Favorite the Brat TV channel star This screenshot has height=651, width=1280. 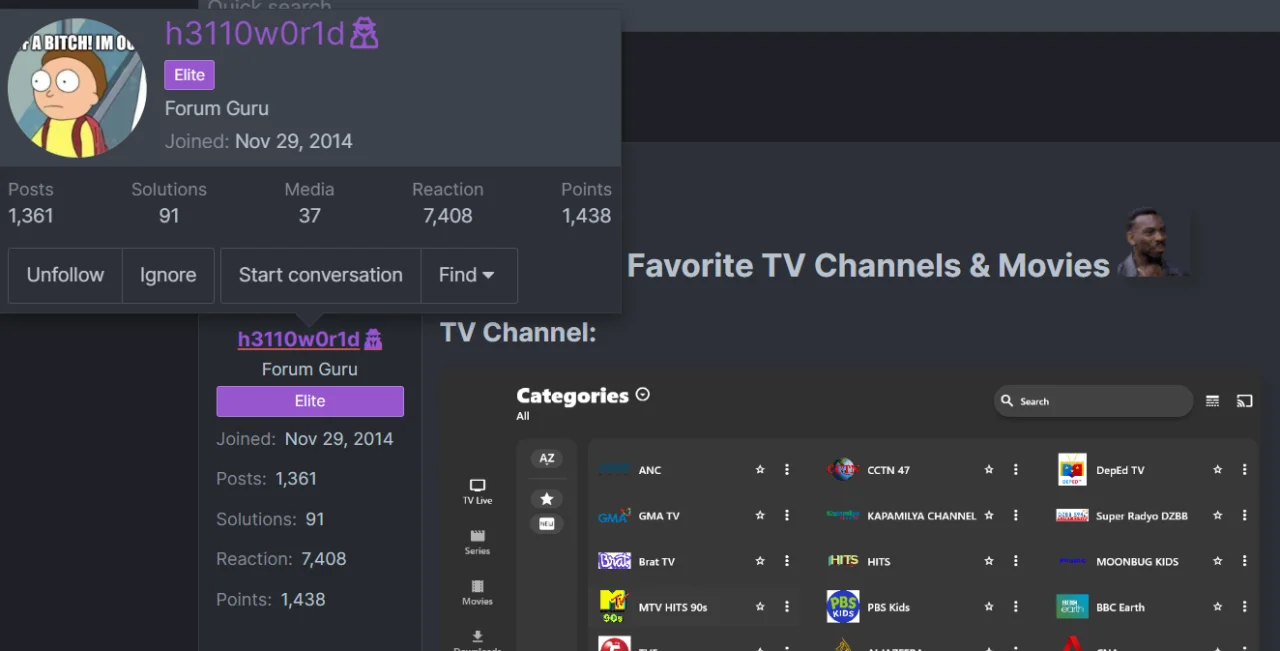coord(760,561)
